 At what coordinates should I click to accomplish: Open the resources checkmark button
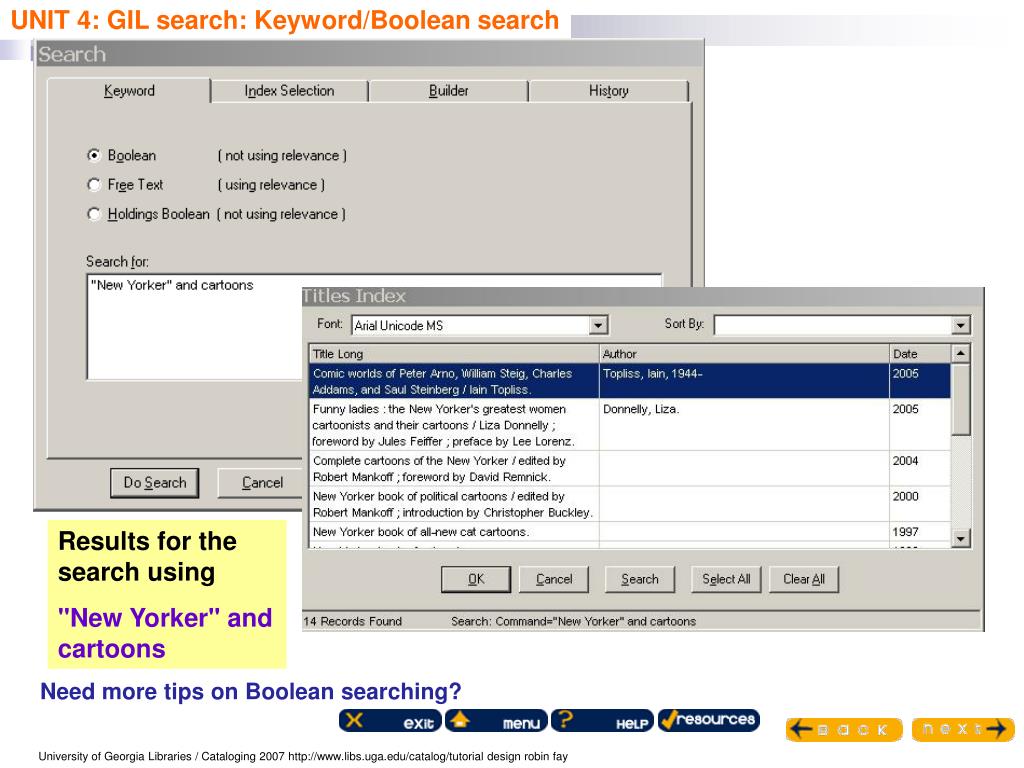point(709,720)
